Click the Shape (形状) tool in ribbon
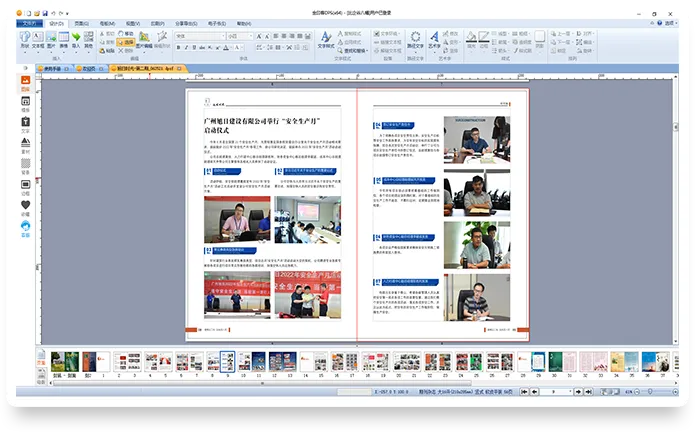The width and height of the screenshot is (695, 432). [x=24, y=39]
